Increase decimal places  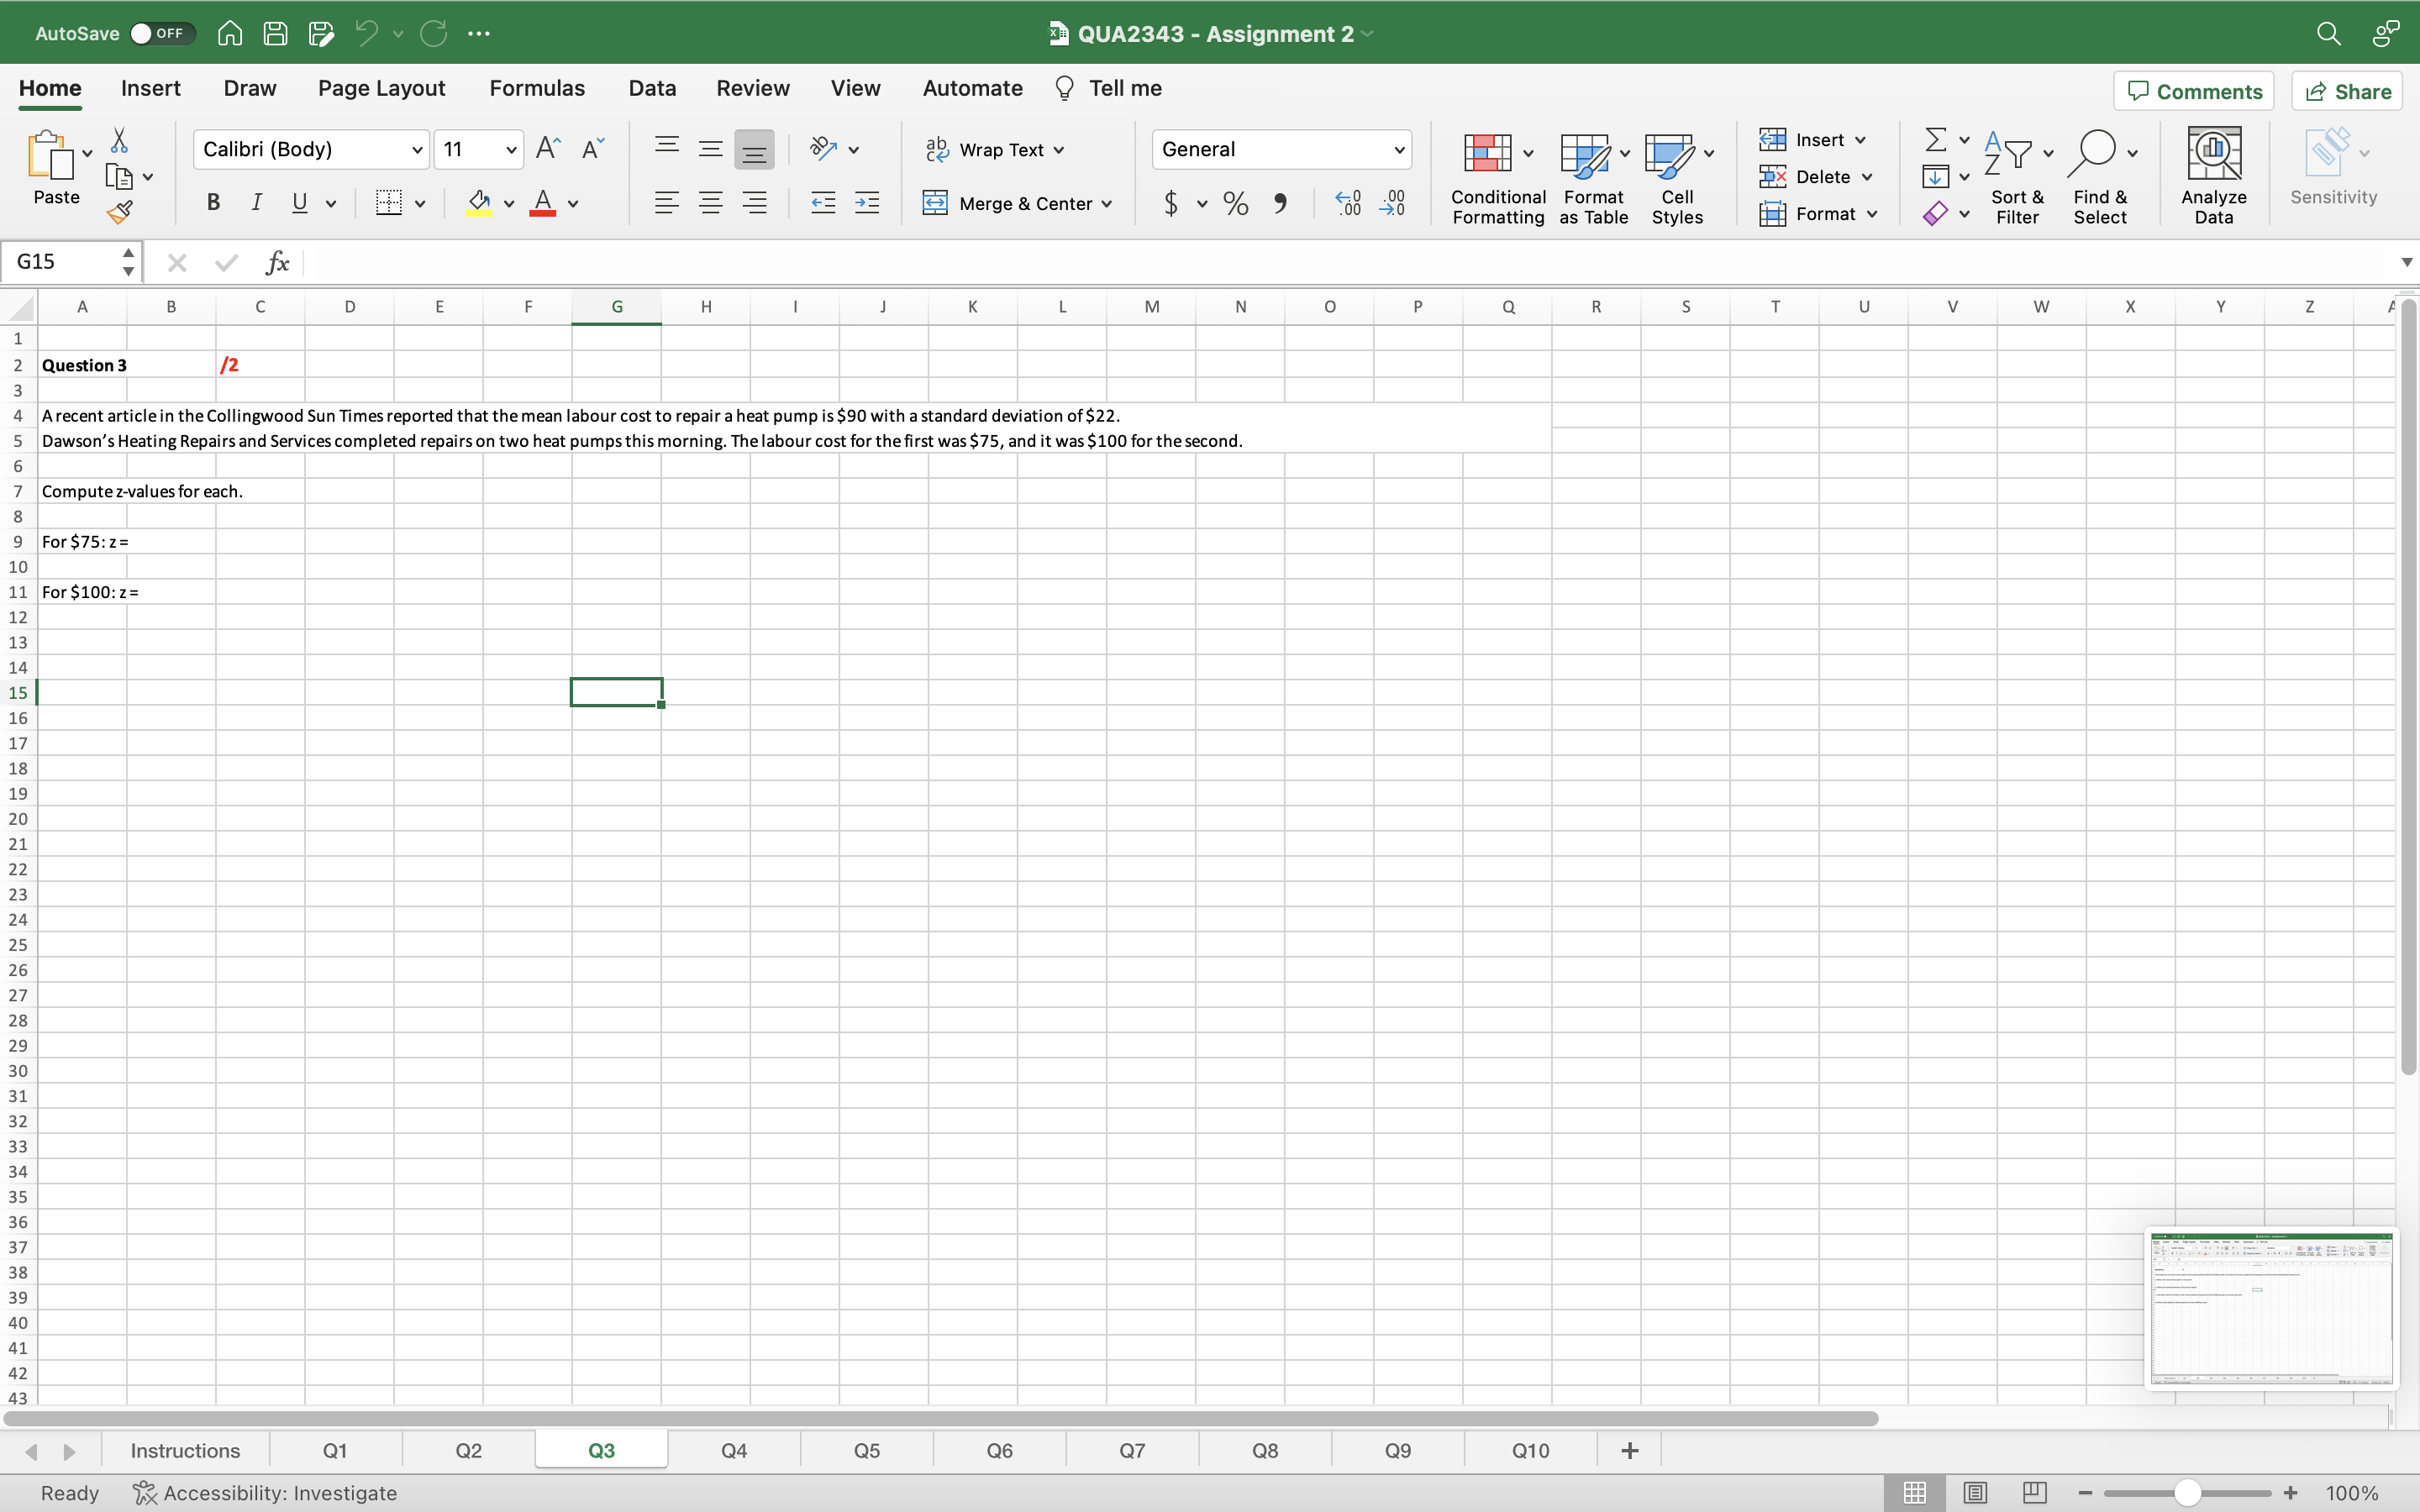pyautogui.click(x=1347, y=203)
